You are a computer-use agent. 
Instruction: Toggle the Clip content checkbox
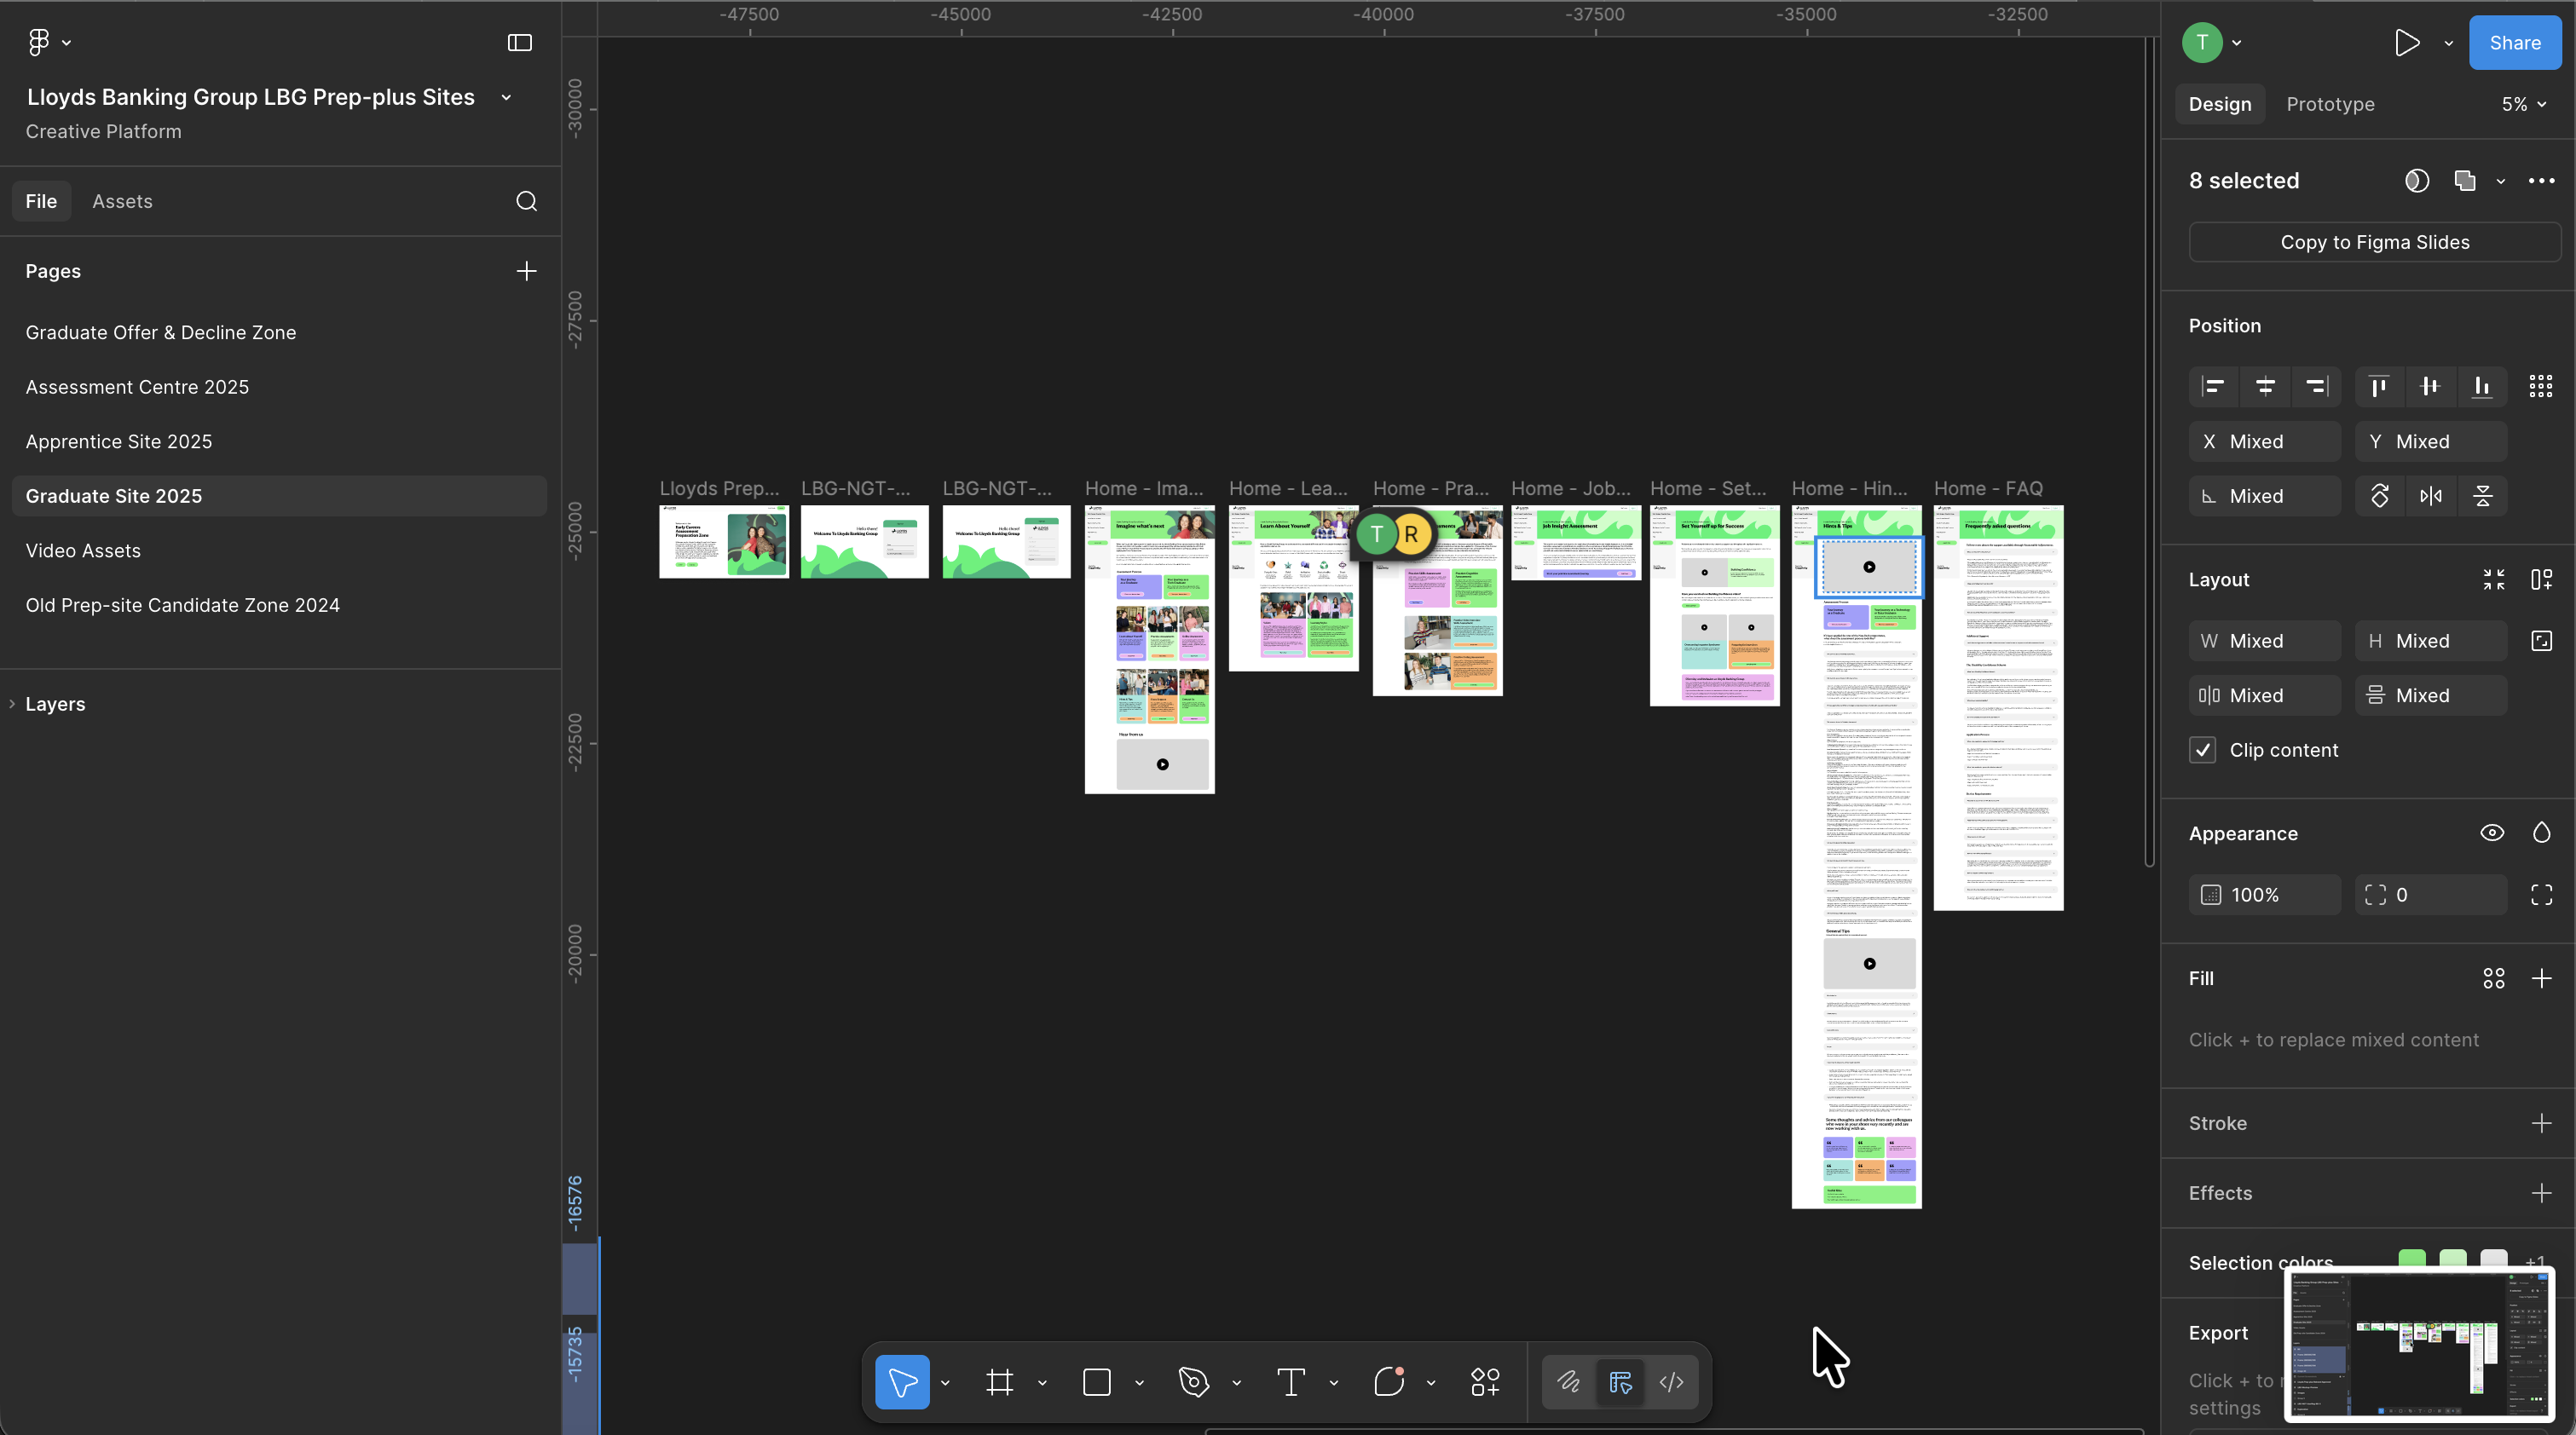pos(2202,750)
